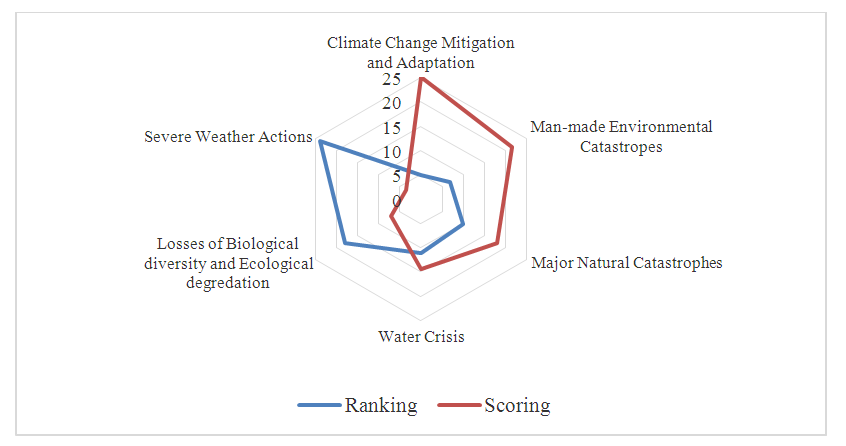Click the blue Ranking legend line marker
Image resolution: width=846 pixels, height=446 pixels.
point(319,405)
